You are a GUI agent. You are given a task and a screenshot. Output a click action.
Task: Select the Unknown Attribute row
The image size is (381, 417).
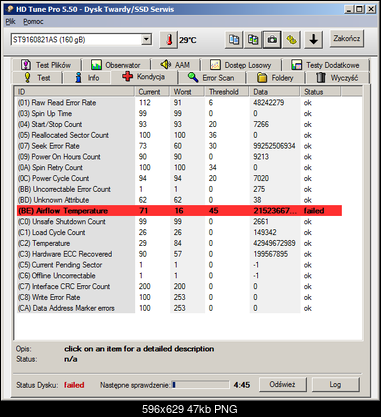pos(179,200)
